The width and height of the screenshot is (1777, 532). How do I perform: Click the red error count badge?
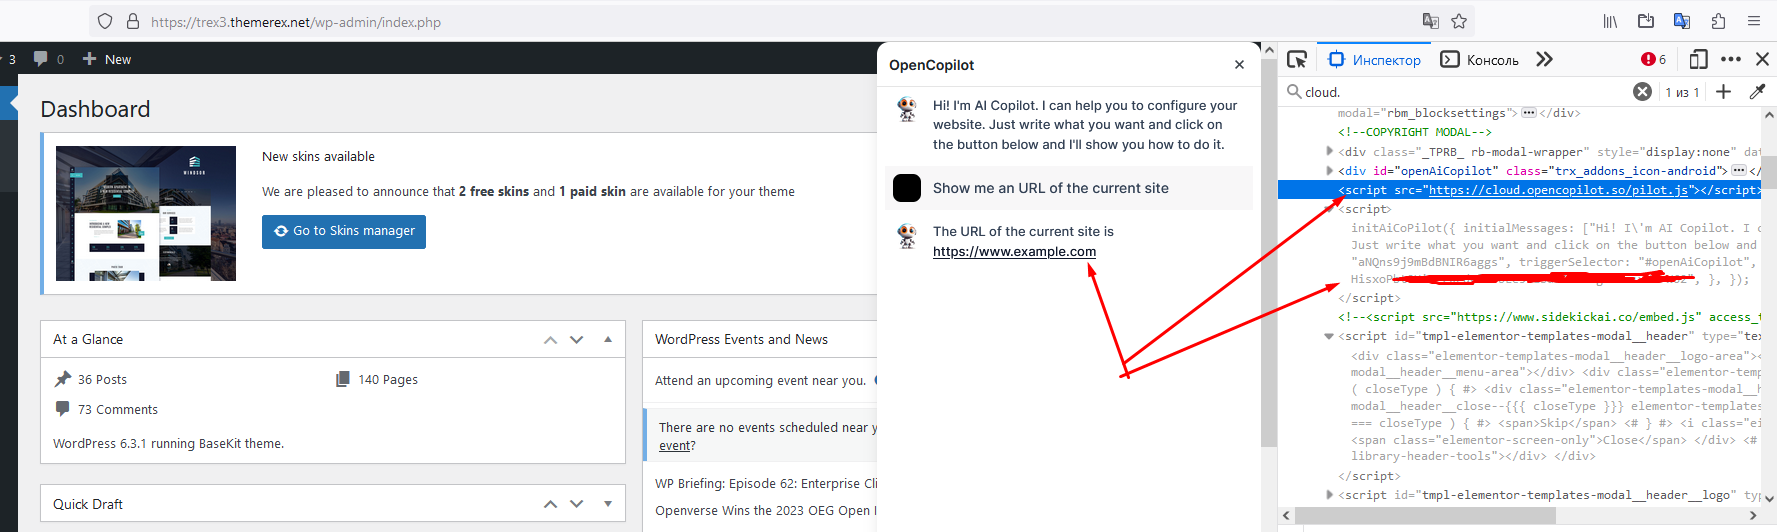(1653, 59)
